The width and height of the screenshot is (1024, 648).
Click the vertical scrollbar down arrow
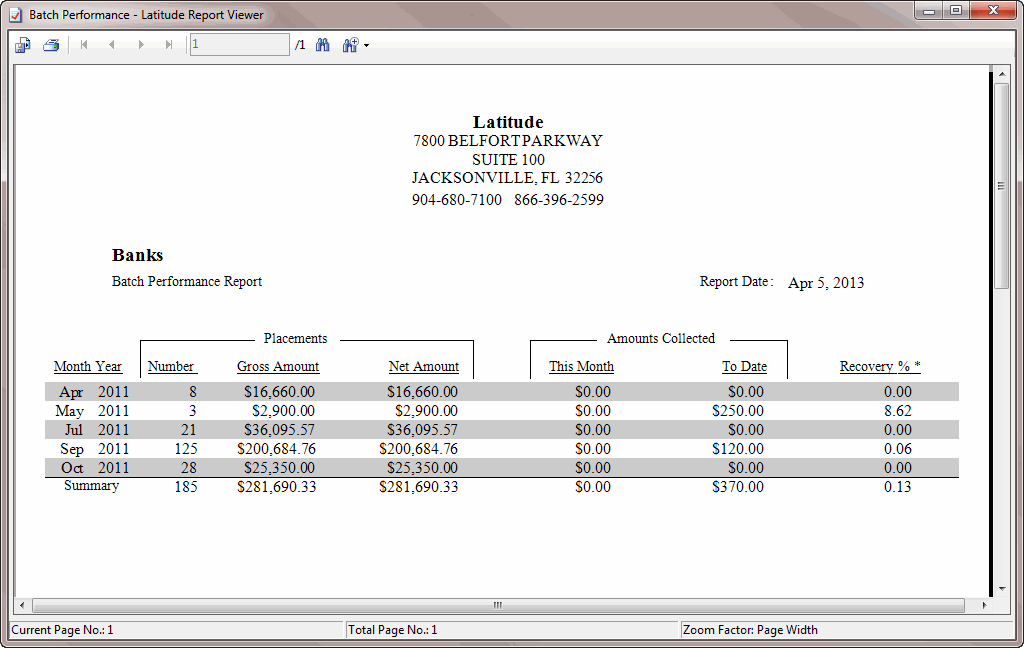[1003, 589]
